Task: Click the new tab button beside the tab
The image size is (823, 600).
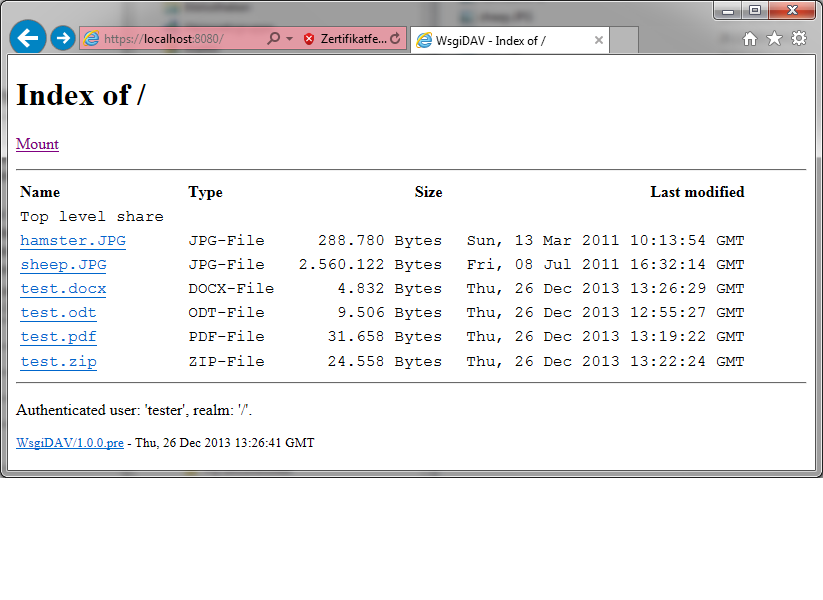Action: click(624, 41)
